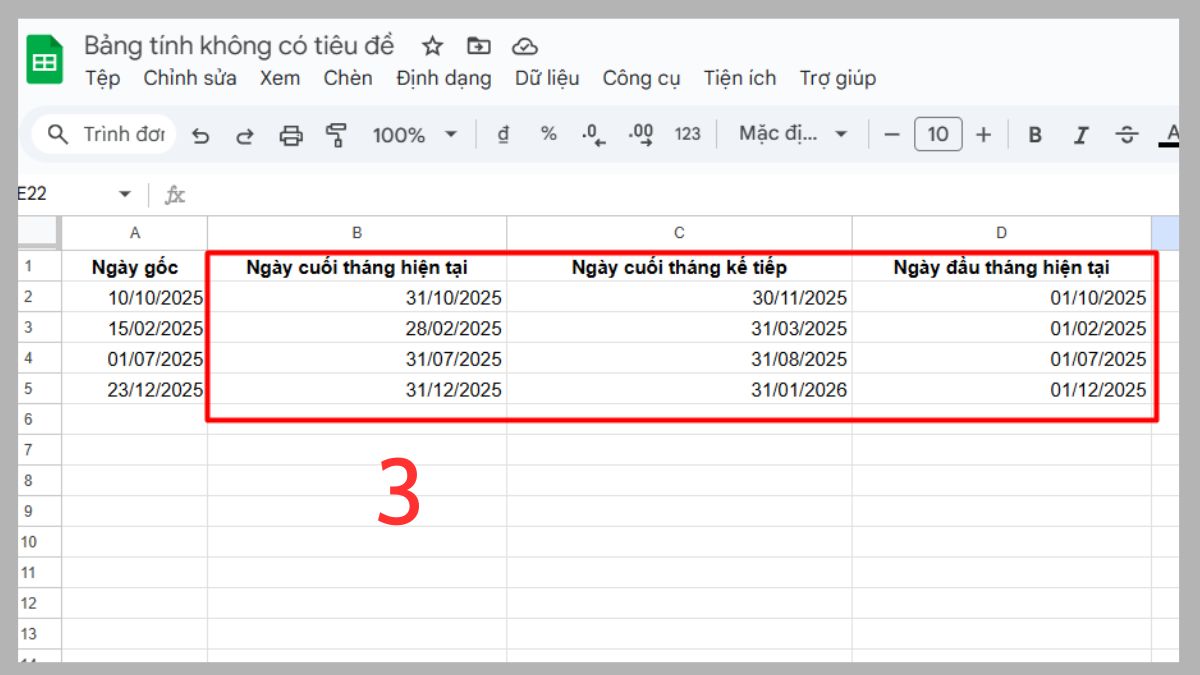The height and width of the screenshot is (675, 1200).
Task: Open the text color picker
Action: 1169,135
